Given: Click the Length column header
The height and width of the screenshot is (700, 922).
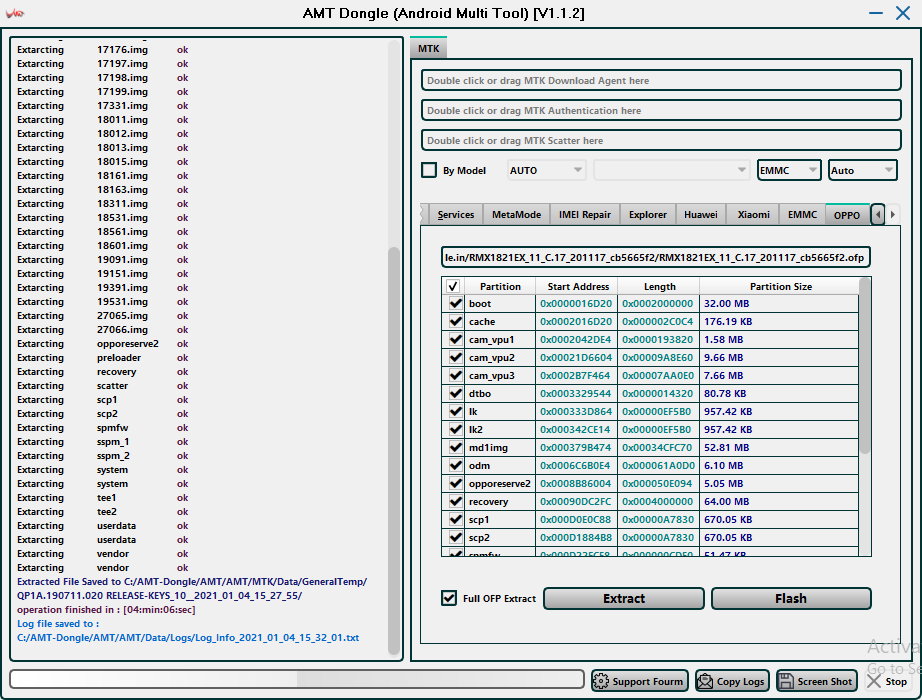Looking at the screenshot, I should 659,286.
